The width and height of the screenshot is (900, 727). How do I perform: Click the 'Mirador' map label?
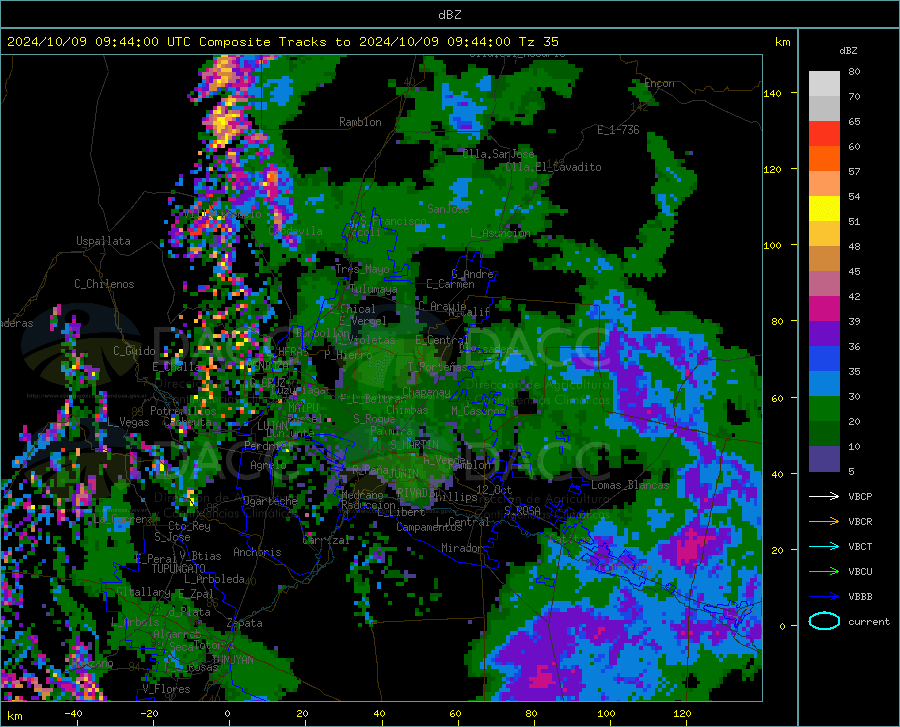tap(461, 548)
